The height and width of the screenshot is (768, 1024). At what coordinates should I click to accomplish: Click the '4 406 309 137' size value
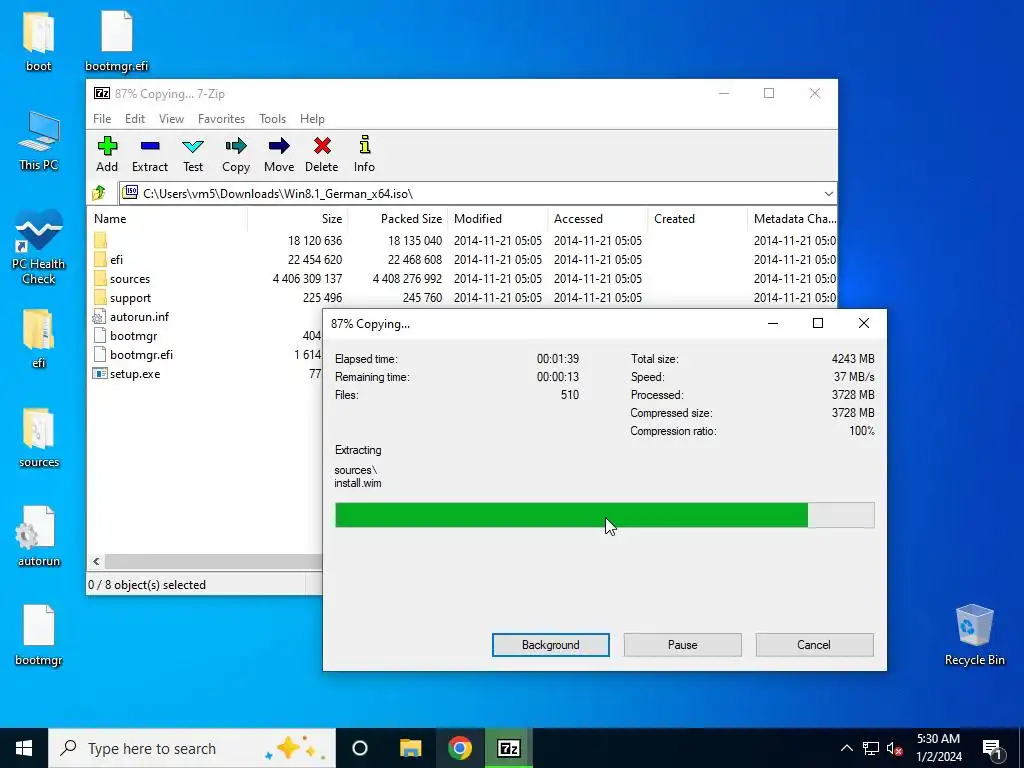[x=307, y=279]
